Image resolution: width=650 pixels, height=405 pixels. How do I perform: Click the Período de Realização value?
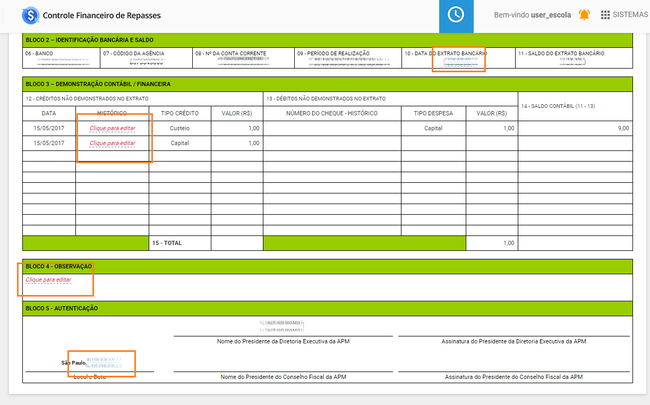click(349, 61)
